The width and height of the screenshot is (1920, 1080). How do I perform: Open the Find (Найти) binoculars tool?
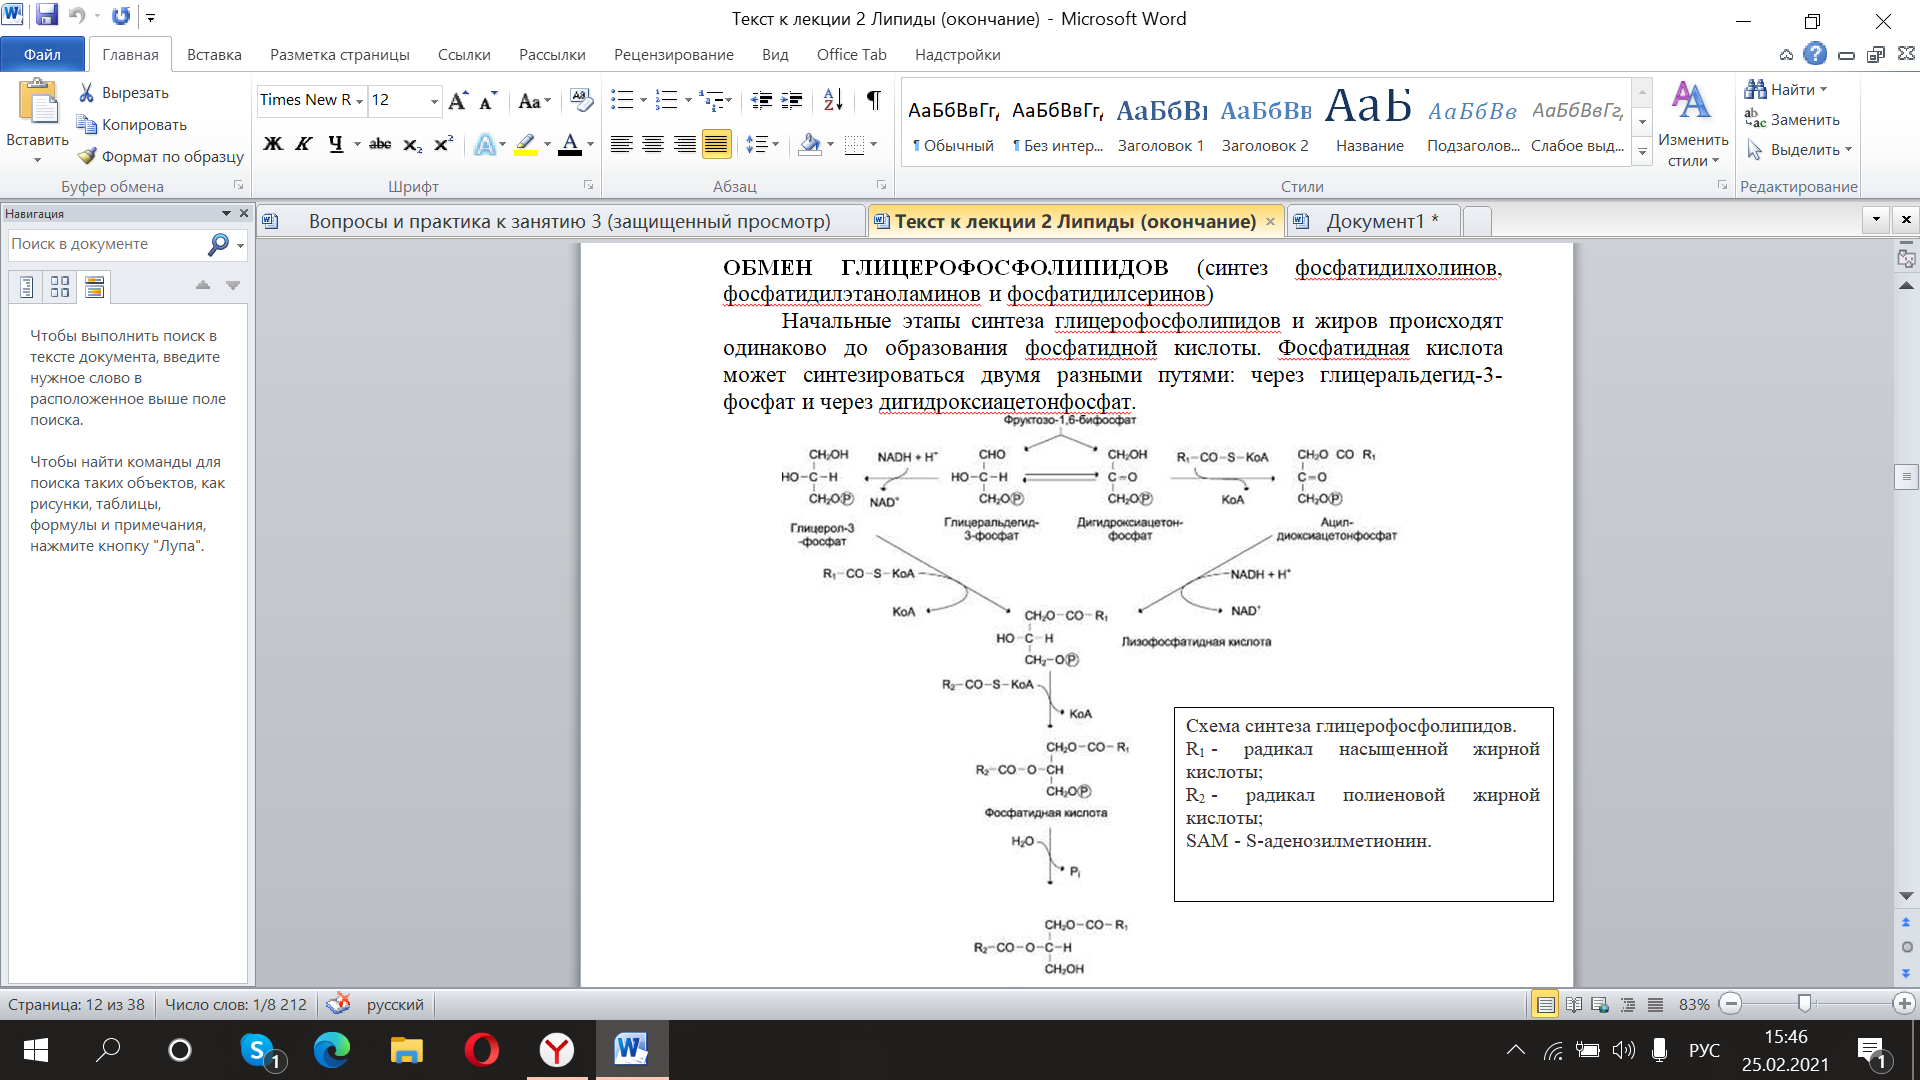[1786, 90]
